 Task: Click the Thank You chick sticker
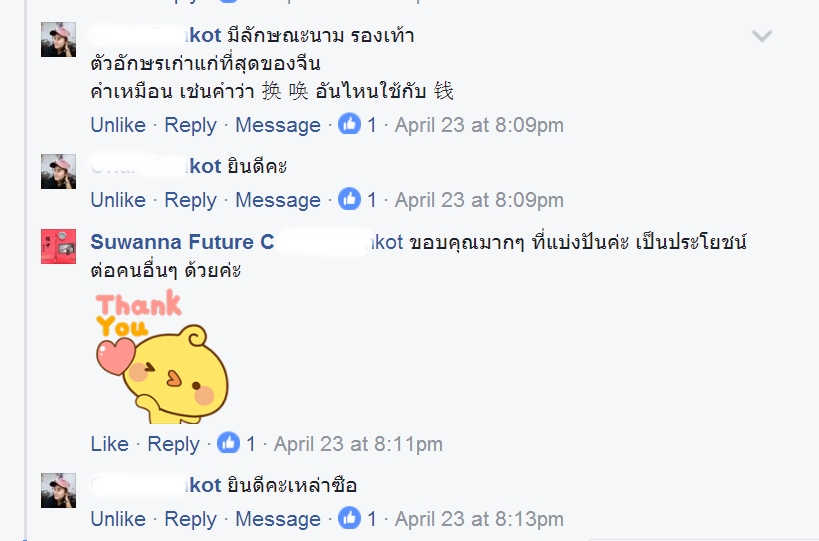(162, 356)
